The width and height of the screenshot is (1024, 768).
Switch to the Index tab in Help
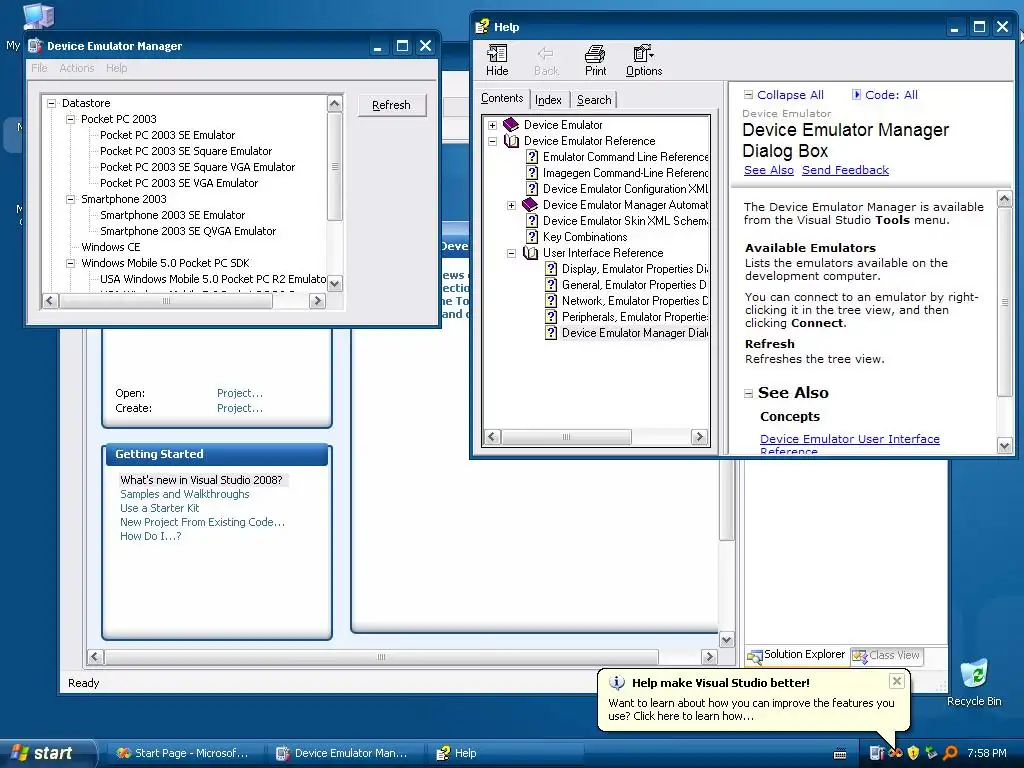[548, 100]
